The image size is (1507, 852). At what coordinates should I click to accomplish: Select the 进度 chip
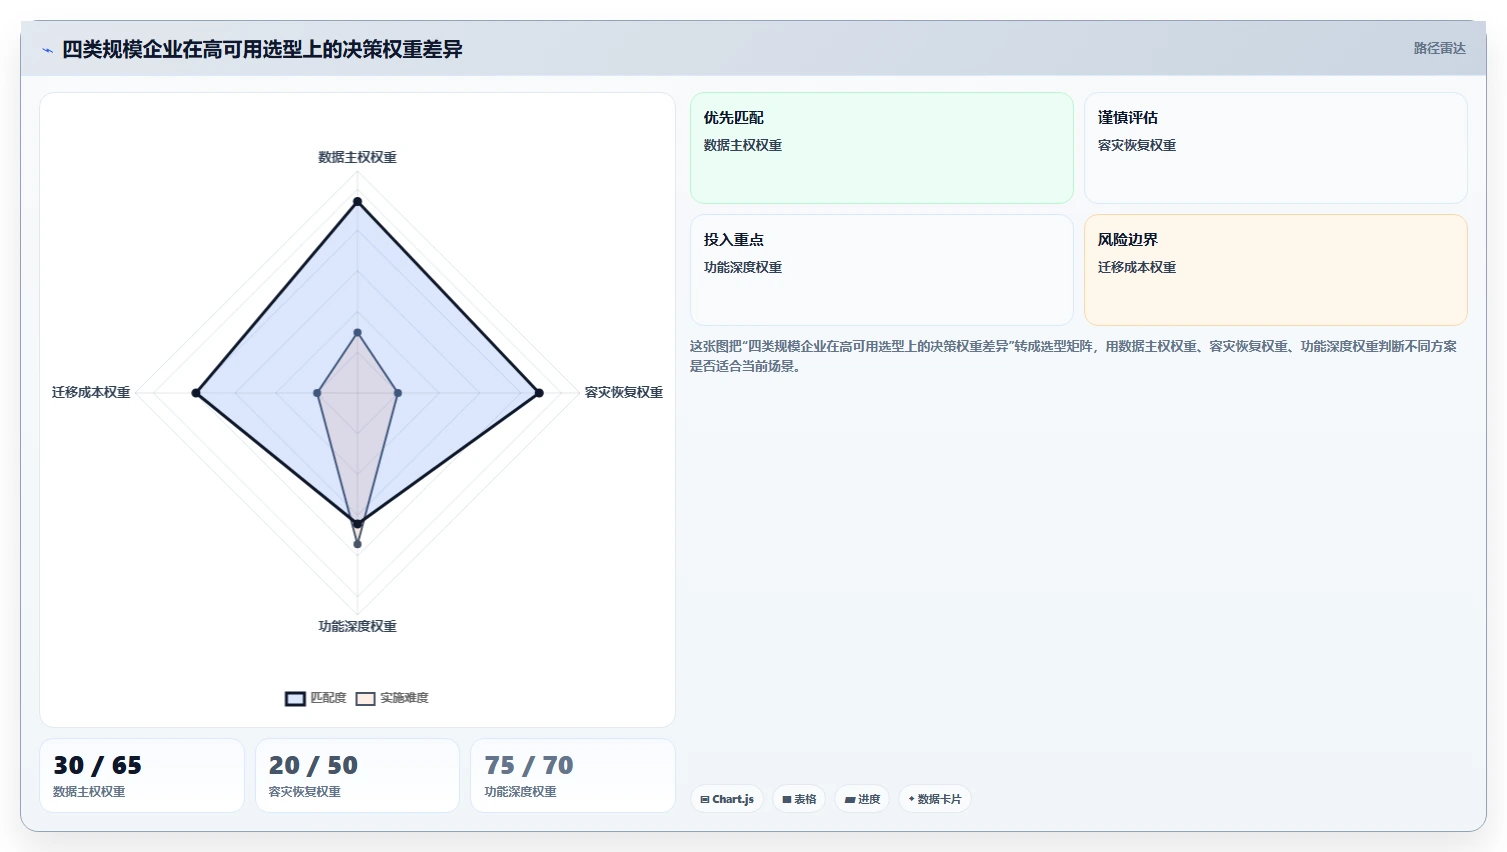coord(862,799)
